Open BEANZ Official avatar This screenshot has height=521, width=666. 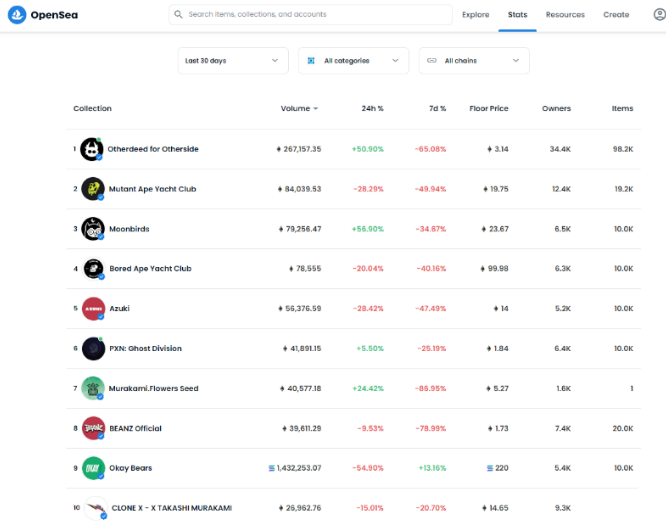point(93,428)
